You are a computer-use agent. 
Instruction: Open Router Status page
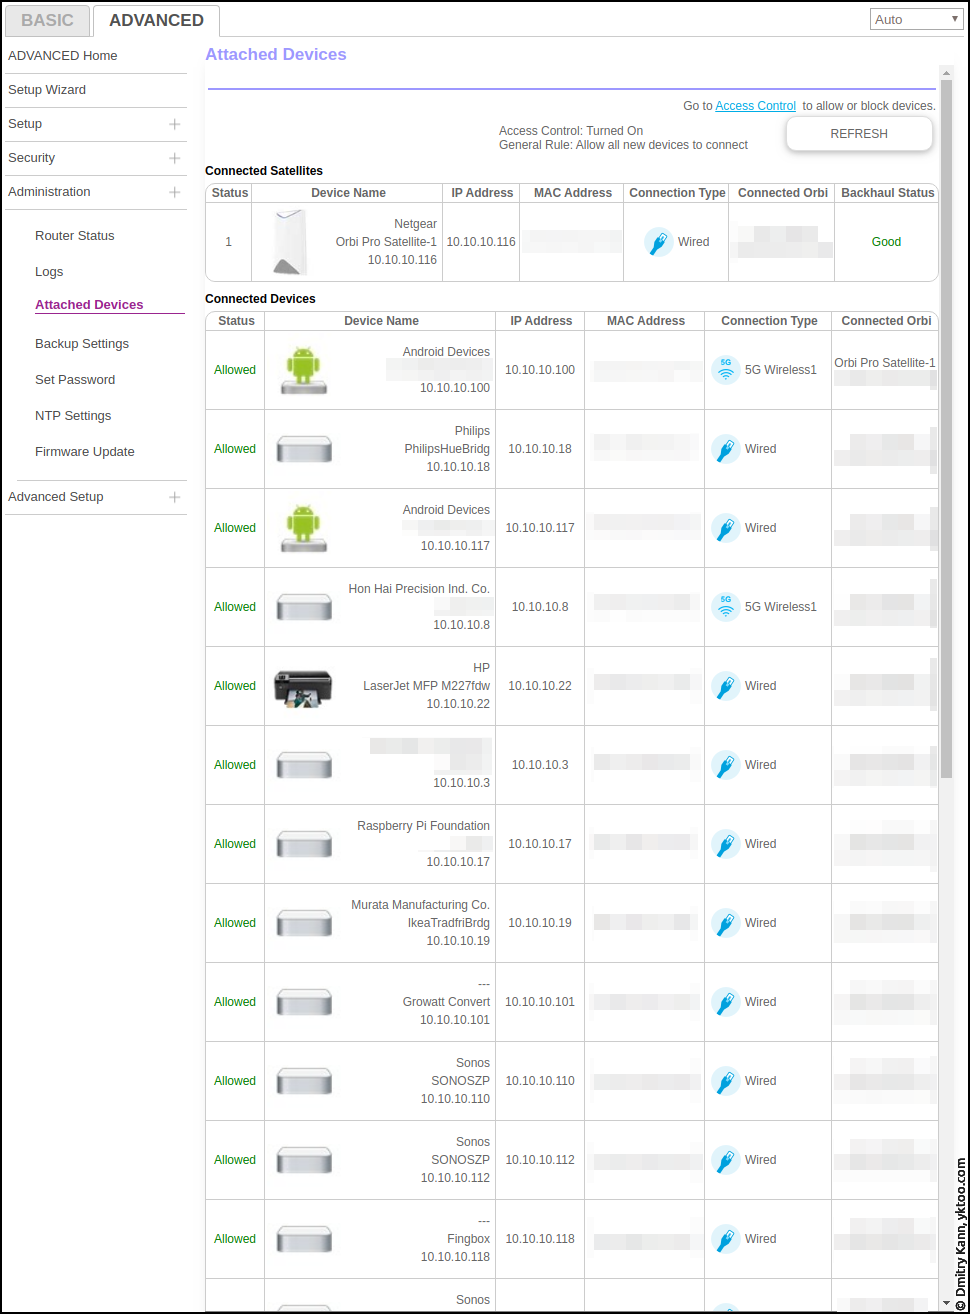(x=75, y=236)
